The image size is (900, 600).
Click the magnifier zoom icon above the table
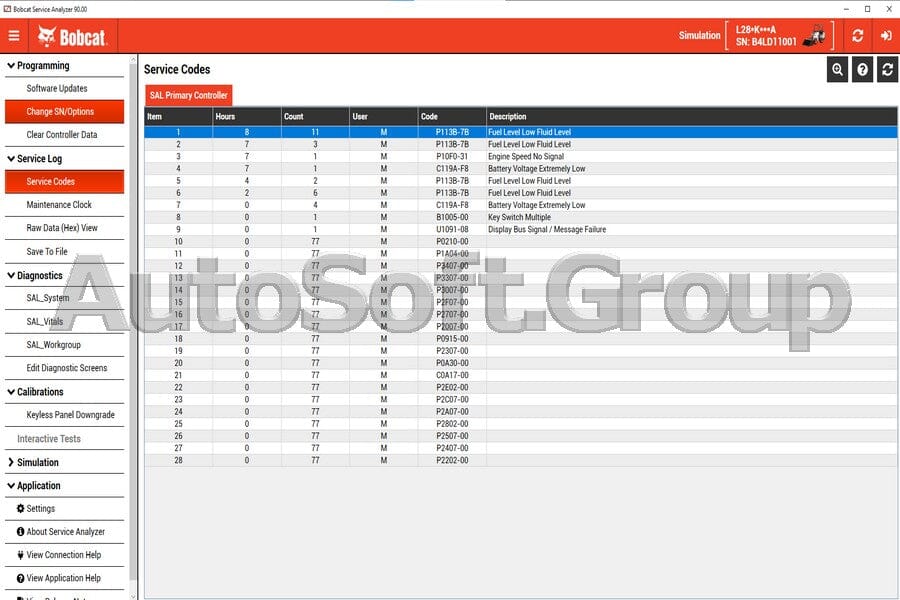click(x=837, y=69)
